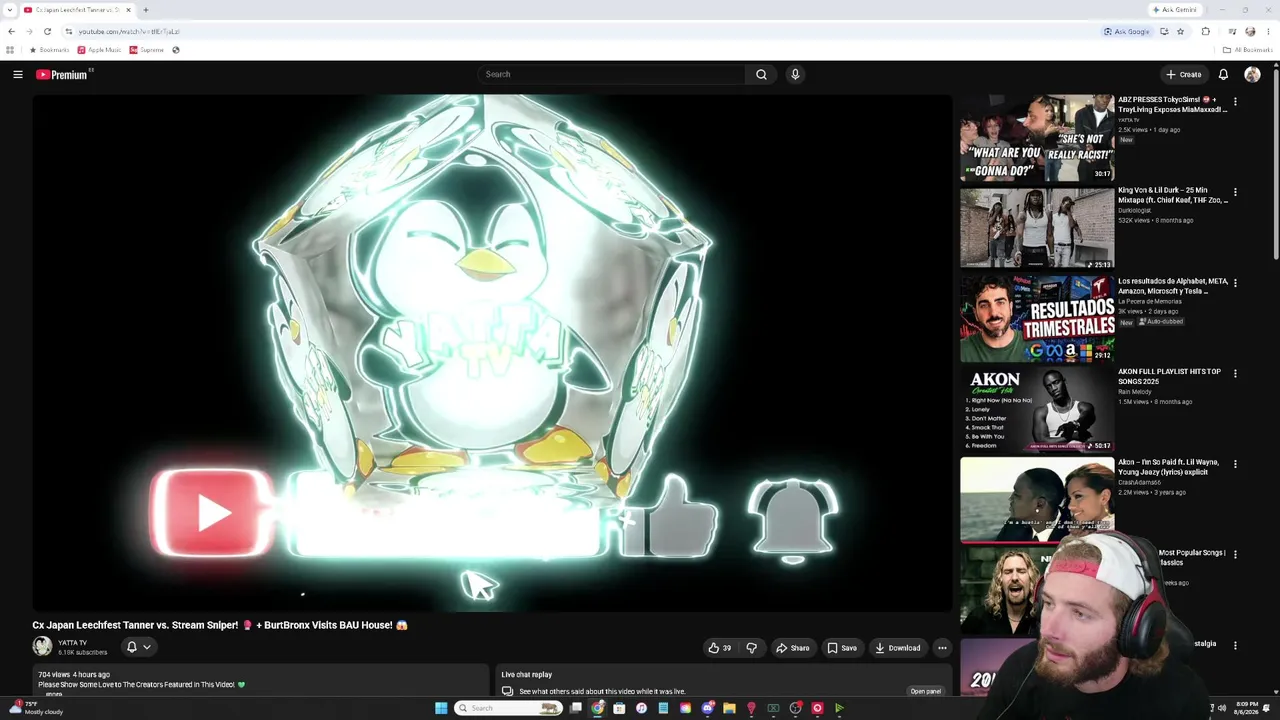
Task: Open more actions below the video
Action: tap(942, 648)
